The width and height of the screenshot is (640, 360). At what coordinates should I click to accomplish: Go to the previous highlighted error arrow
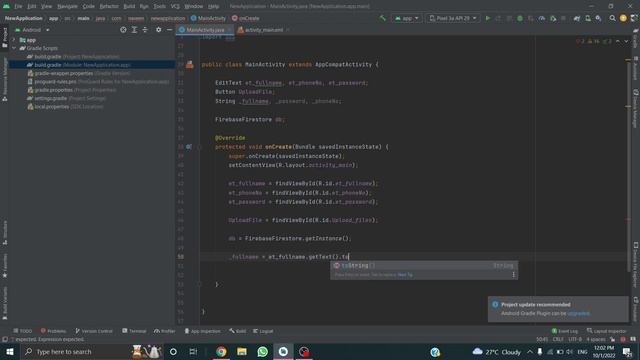[618, 41]
